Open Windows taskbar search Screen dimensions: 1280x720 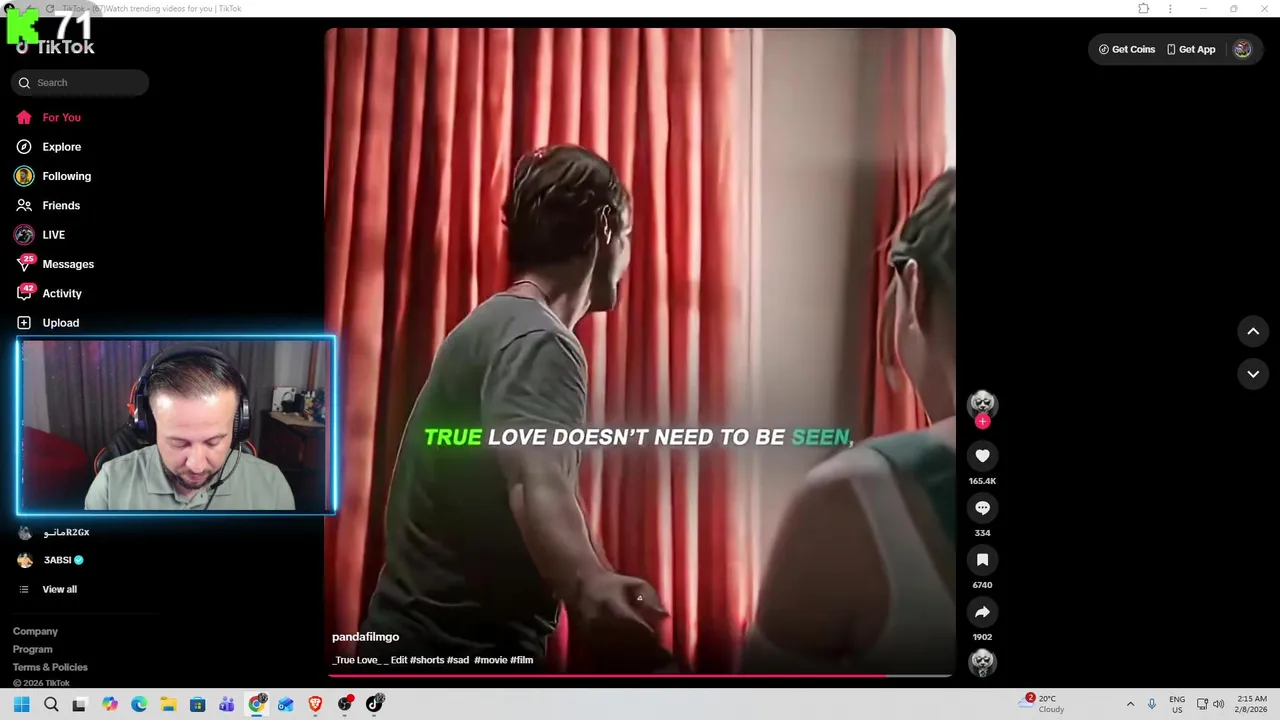pos(51,704)
